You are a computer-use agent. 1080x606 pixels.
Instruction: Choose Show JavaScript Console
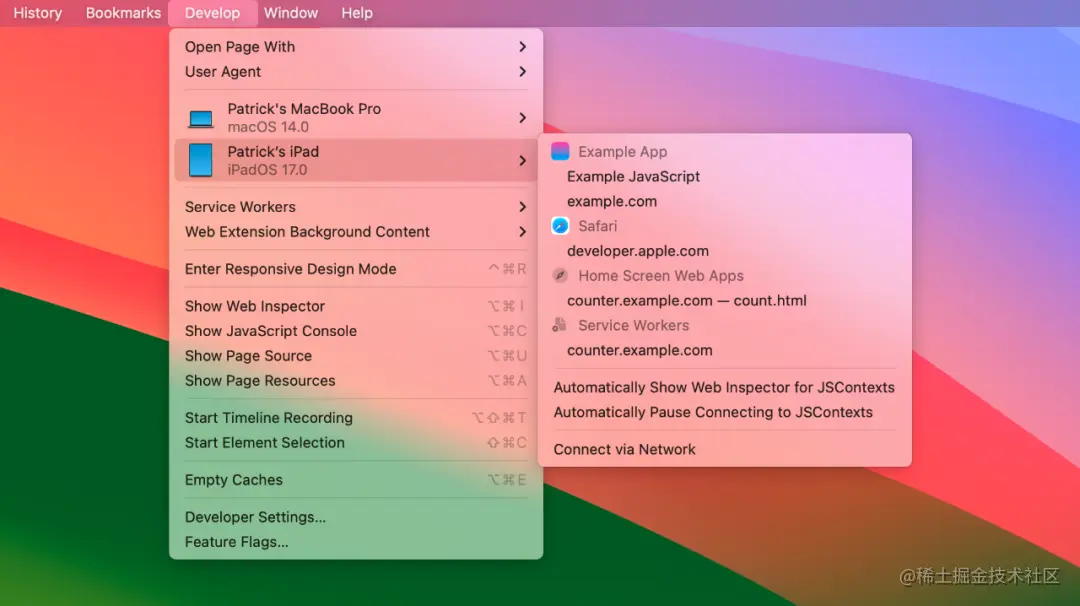click(x=355, y=331)
